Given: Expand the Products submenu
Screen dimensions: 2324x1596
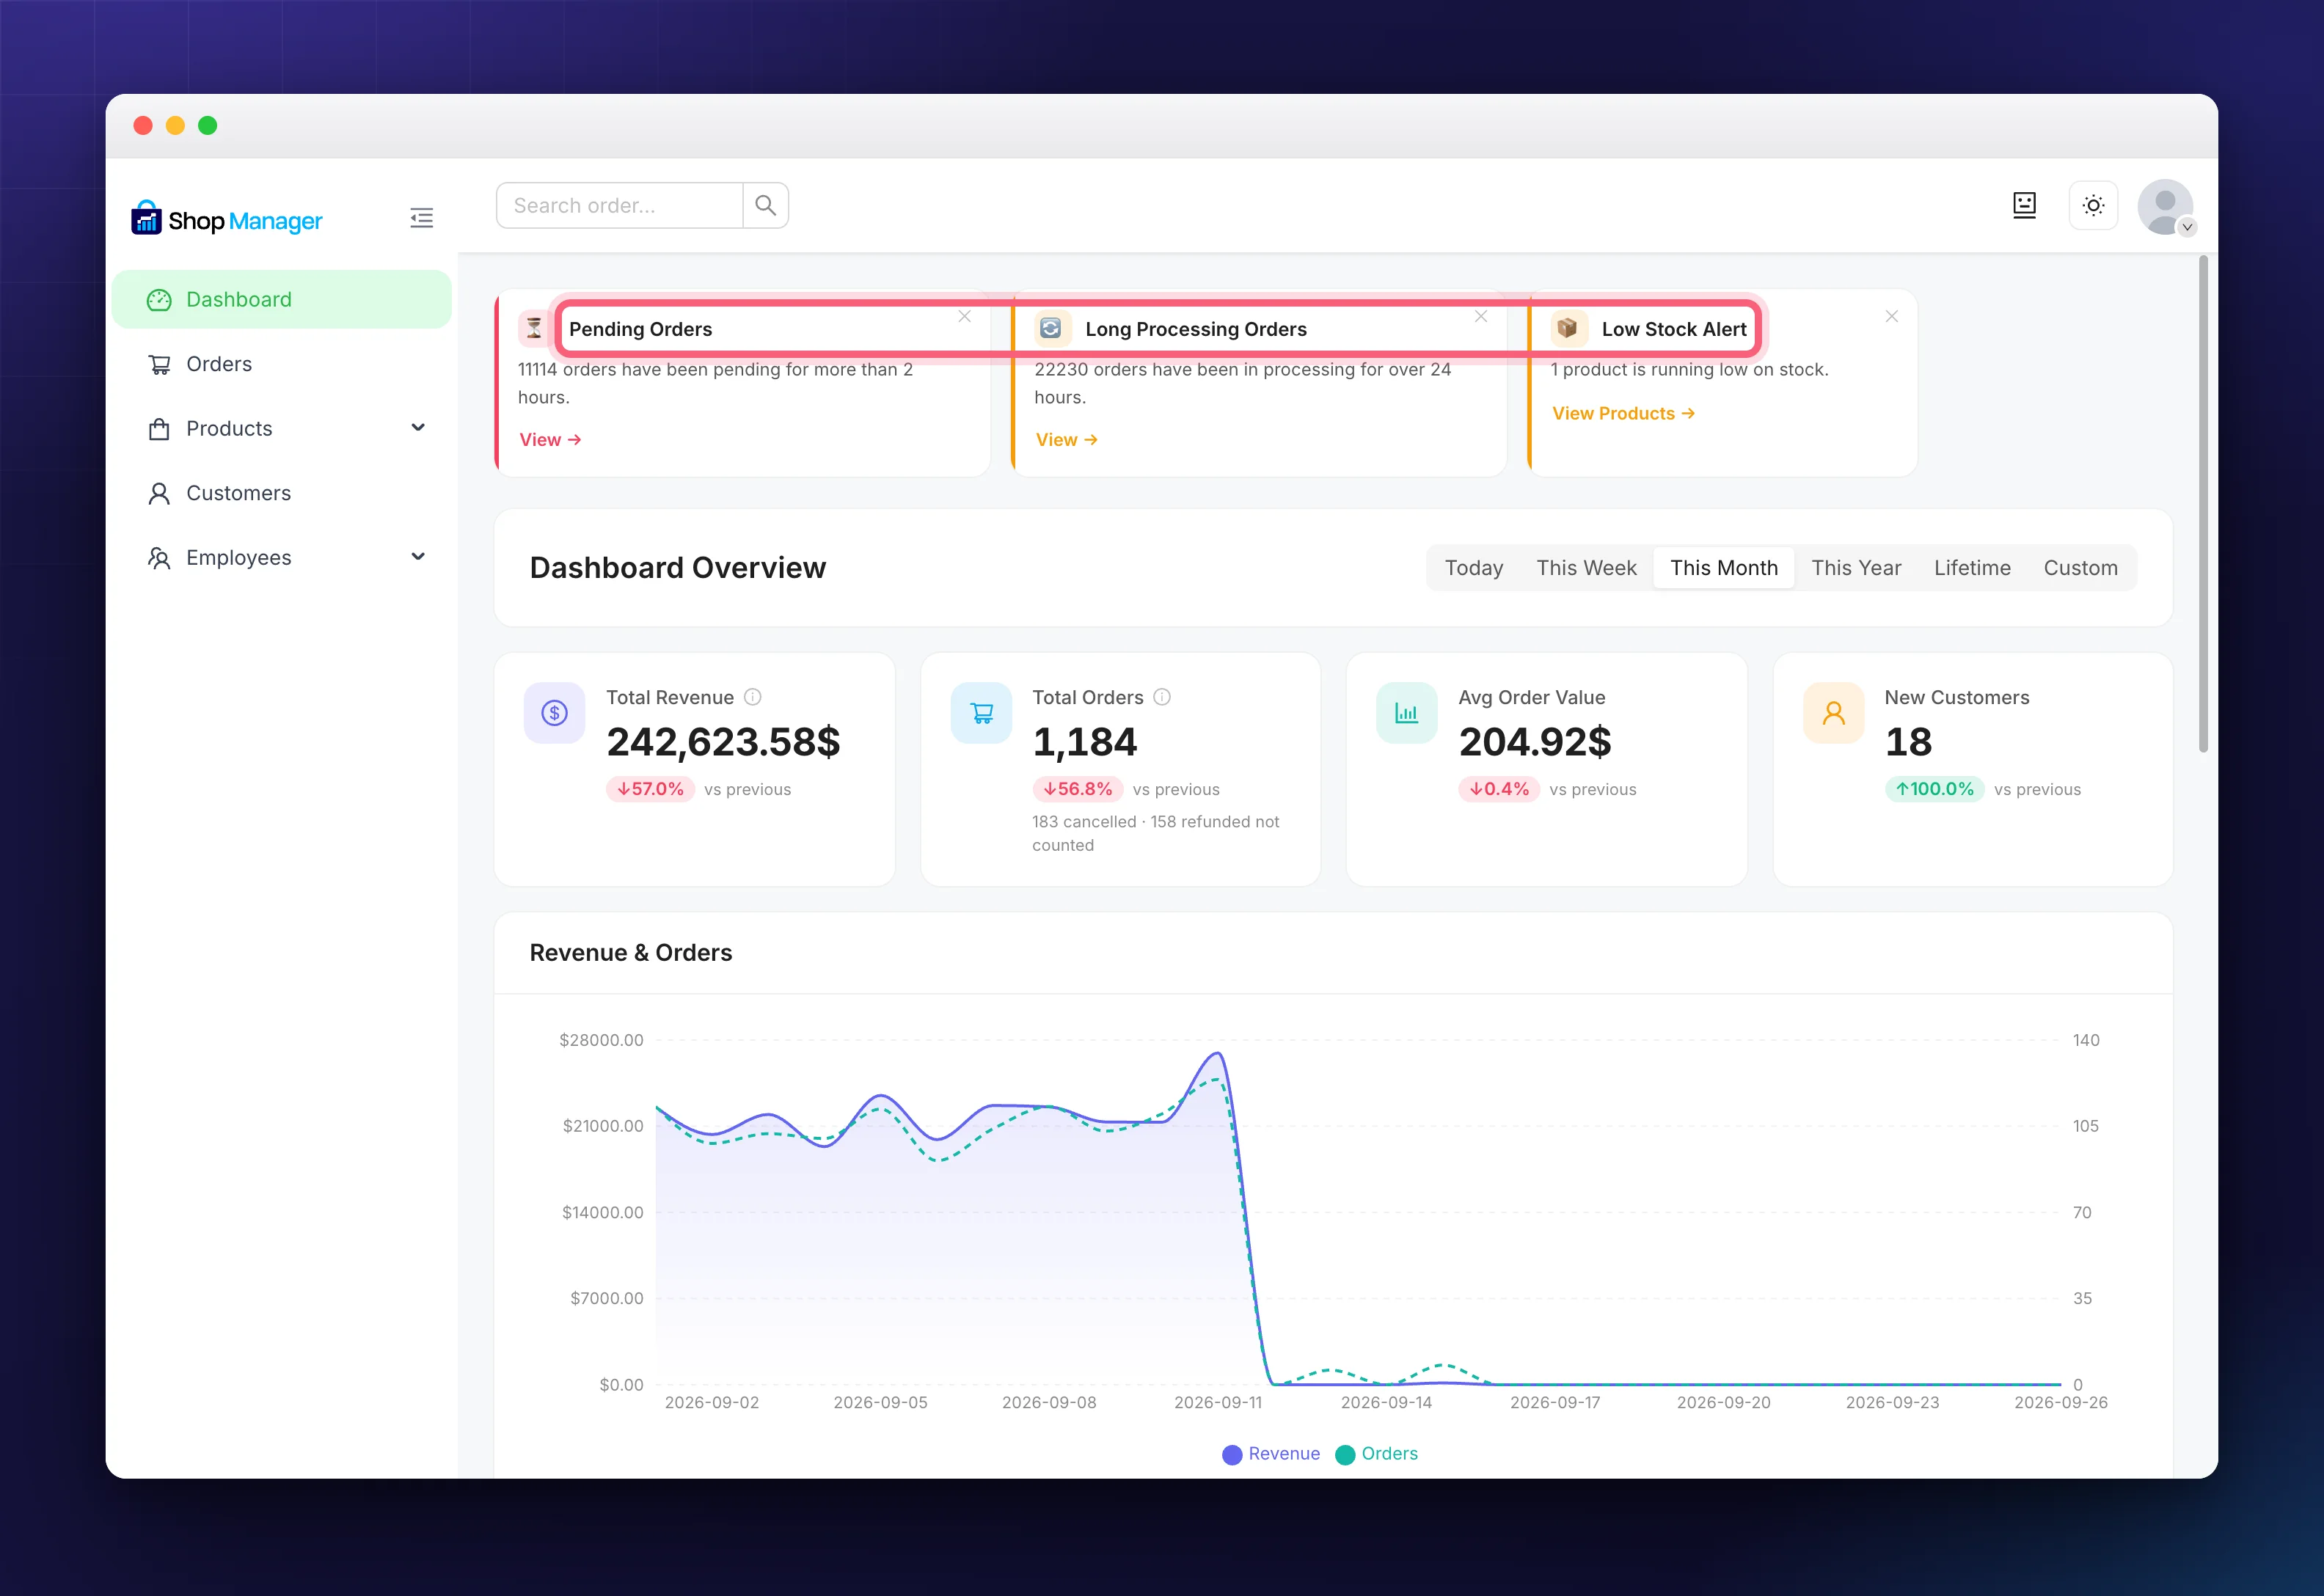Looking at the screenshot, I should 418,428.
